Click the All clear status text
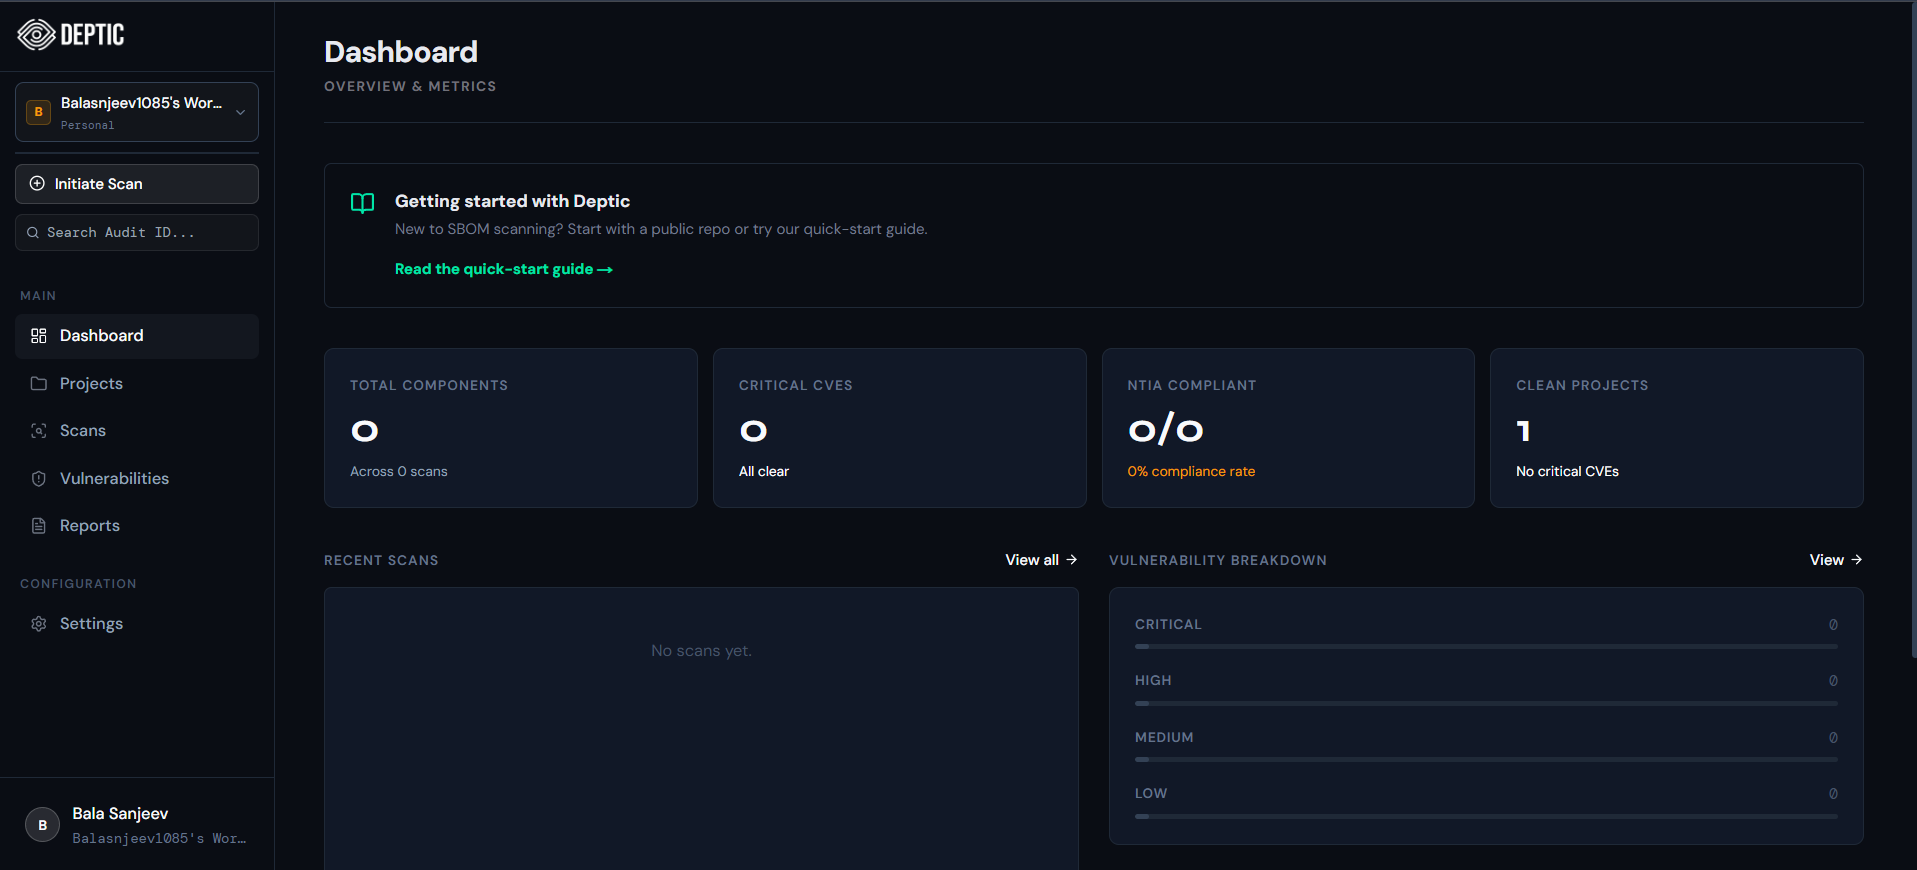This screenshot has height=870, width=1917. (764, 472)
